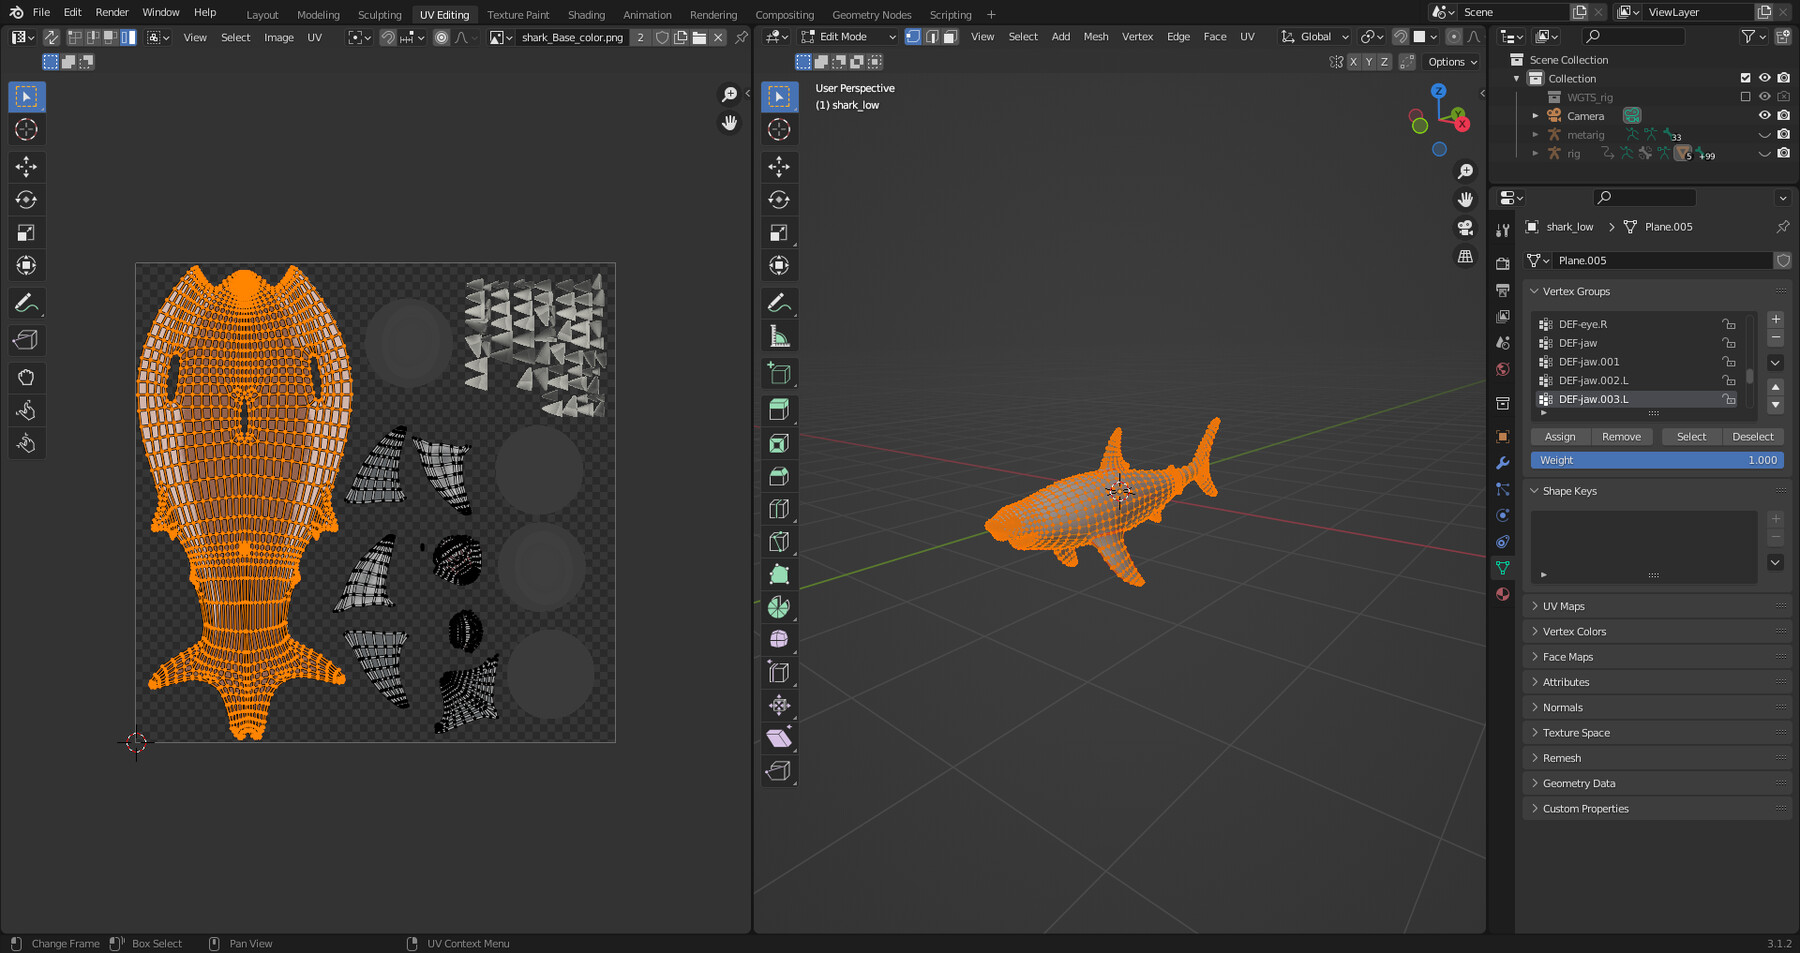Image resolution: width=1800 pixels, height=953 pixels.
Task: Enable the WGTS_rig collection checkbox
Action: (1744, 97)
